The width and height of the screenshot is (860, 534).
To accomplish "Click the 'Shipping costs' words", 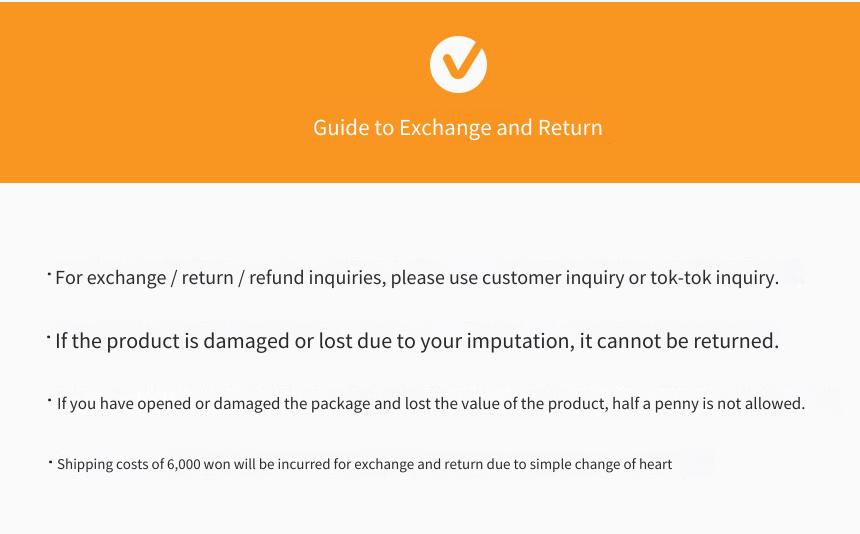I will pos(103,464).
